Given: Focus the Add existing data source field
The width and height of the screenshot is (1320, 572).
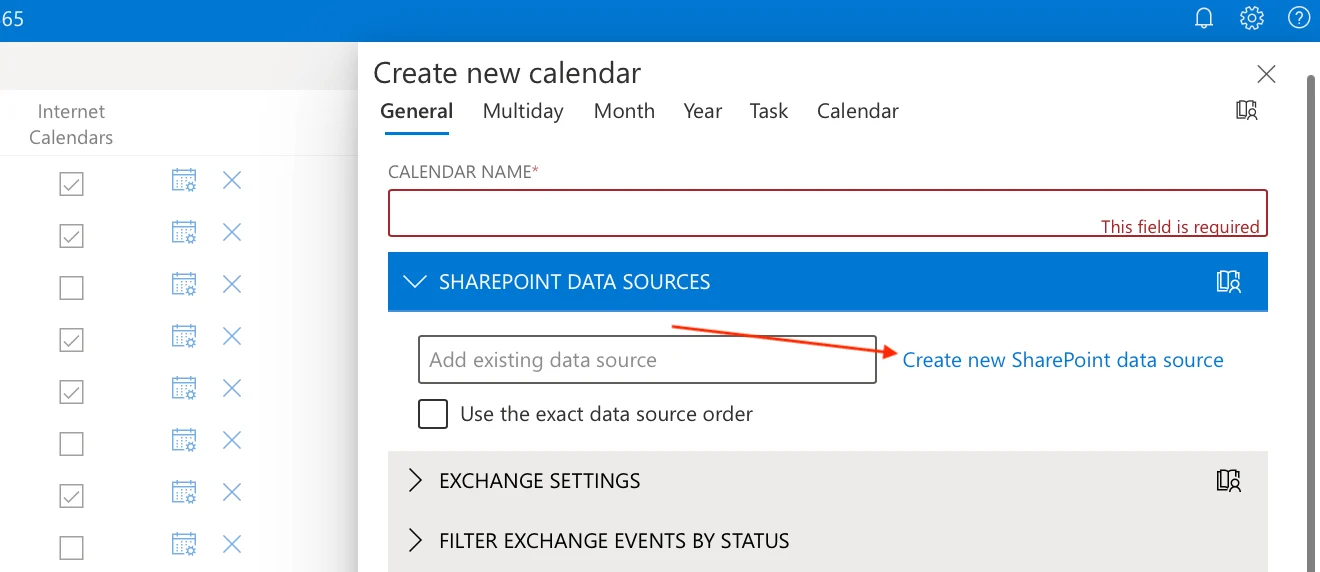Looking at the screenshot, I should click(x=647, y=360).
